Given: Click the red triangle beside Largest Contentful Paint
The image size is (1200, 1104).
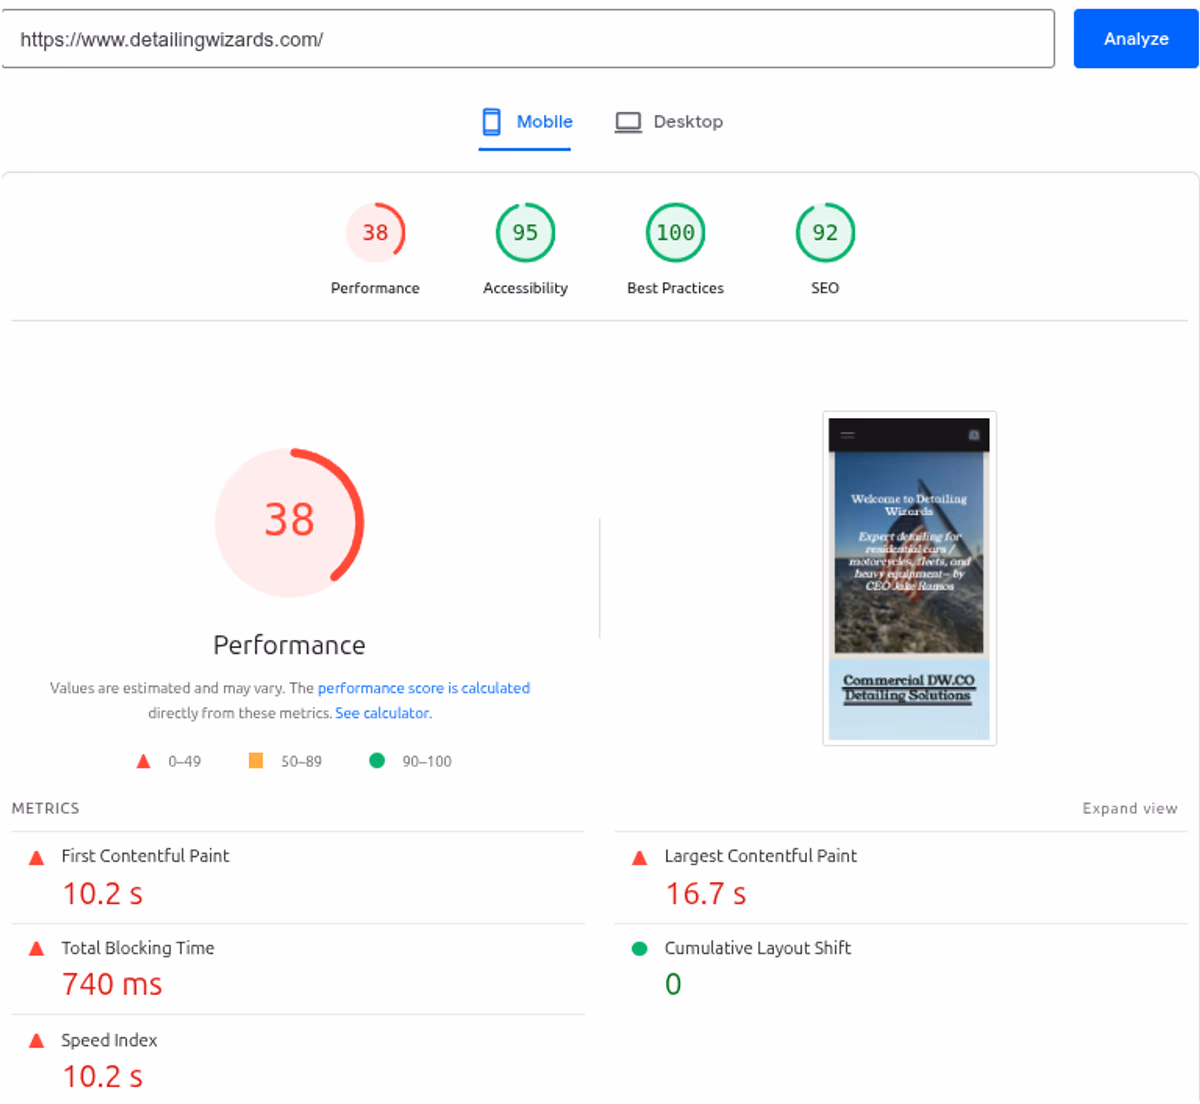Looking at the screenshot, I should [640, 858].
